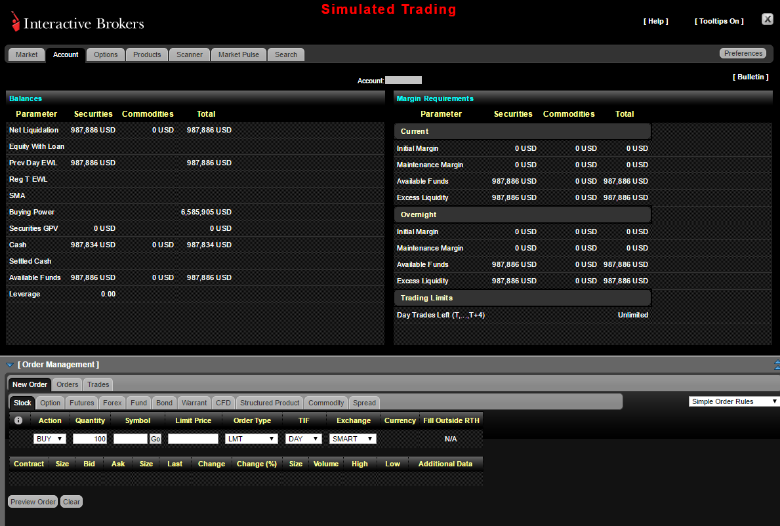Click the Overnight margin section header
The width and height of the screenshot is (780, 526).
522,214
